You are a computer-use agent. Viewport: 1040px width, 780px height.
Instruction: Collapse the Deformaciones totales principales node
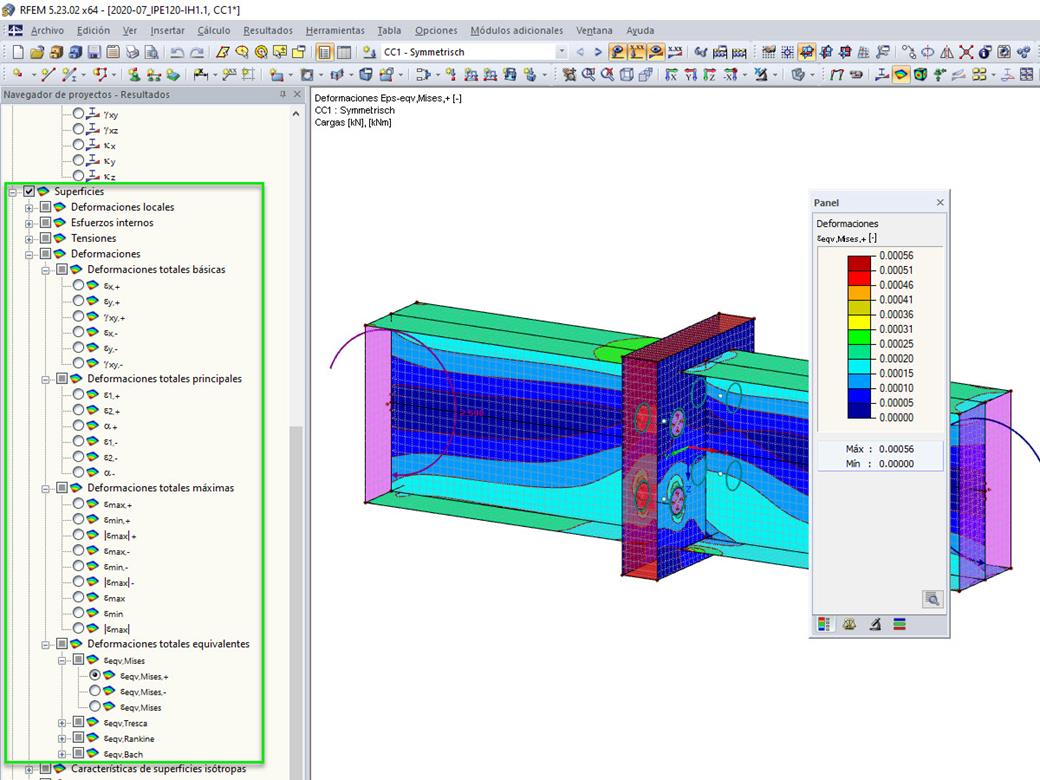(46, 379)
